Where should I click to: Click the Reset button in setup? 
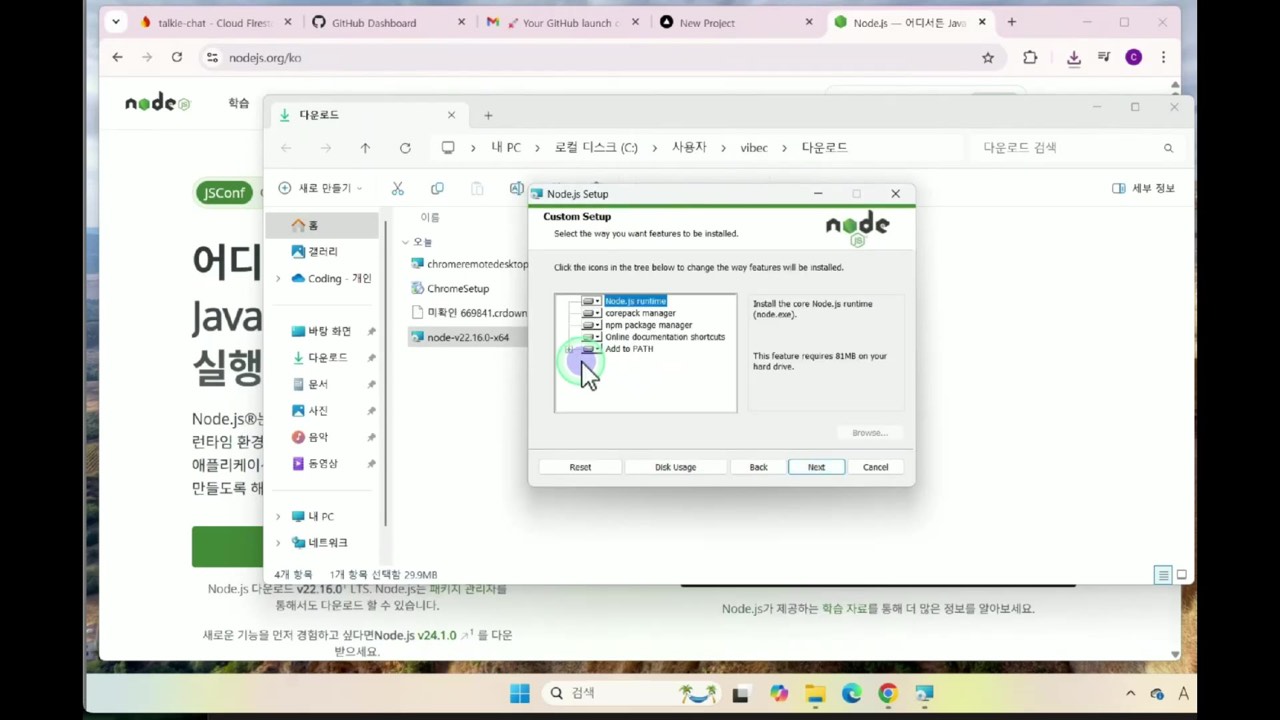click(x=580, y=467)
